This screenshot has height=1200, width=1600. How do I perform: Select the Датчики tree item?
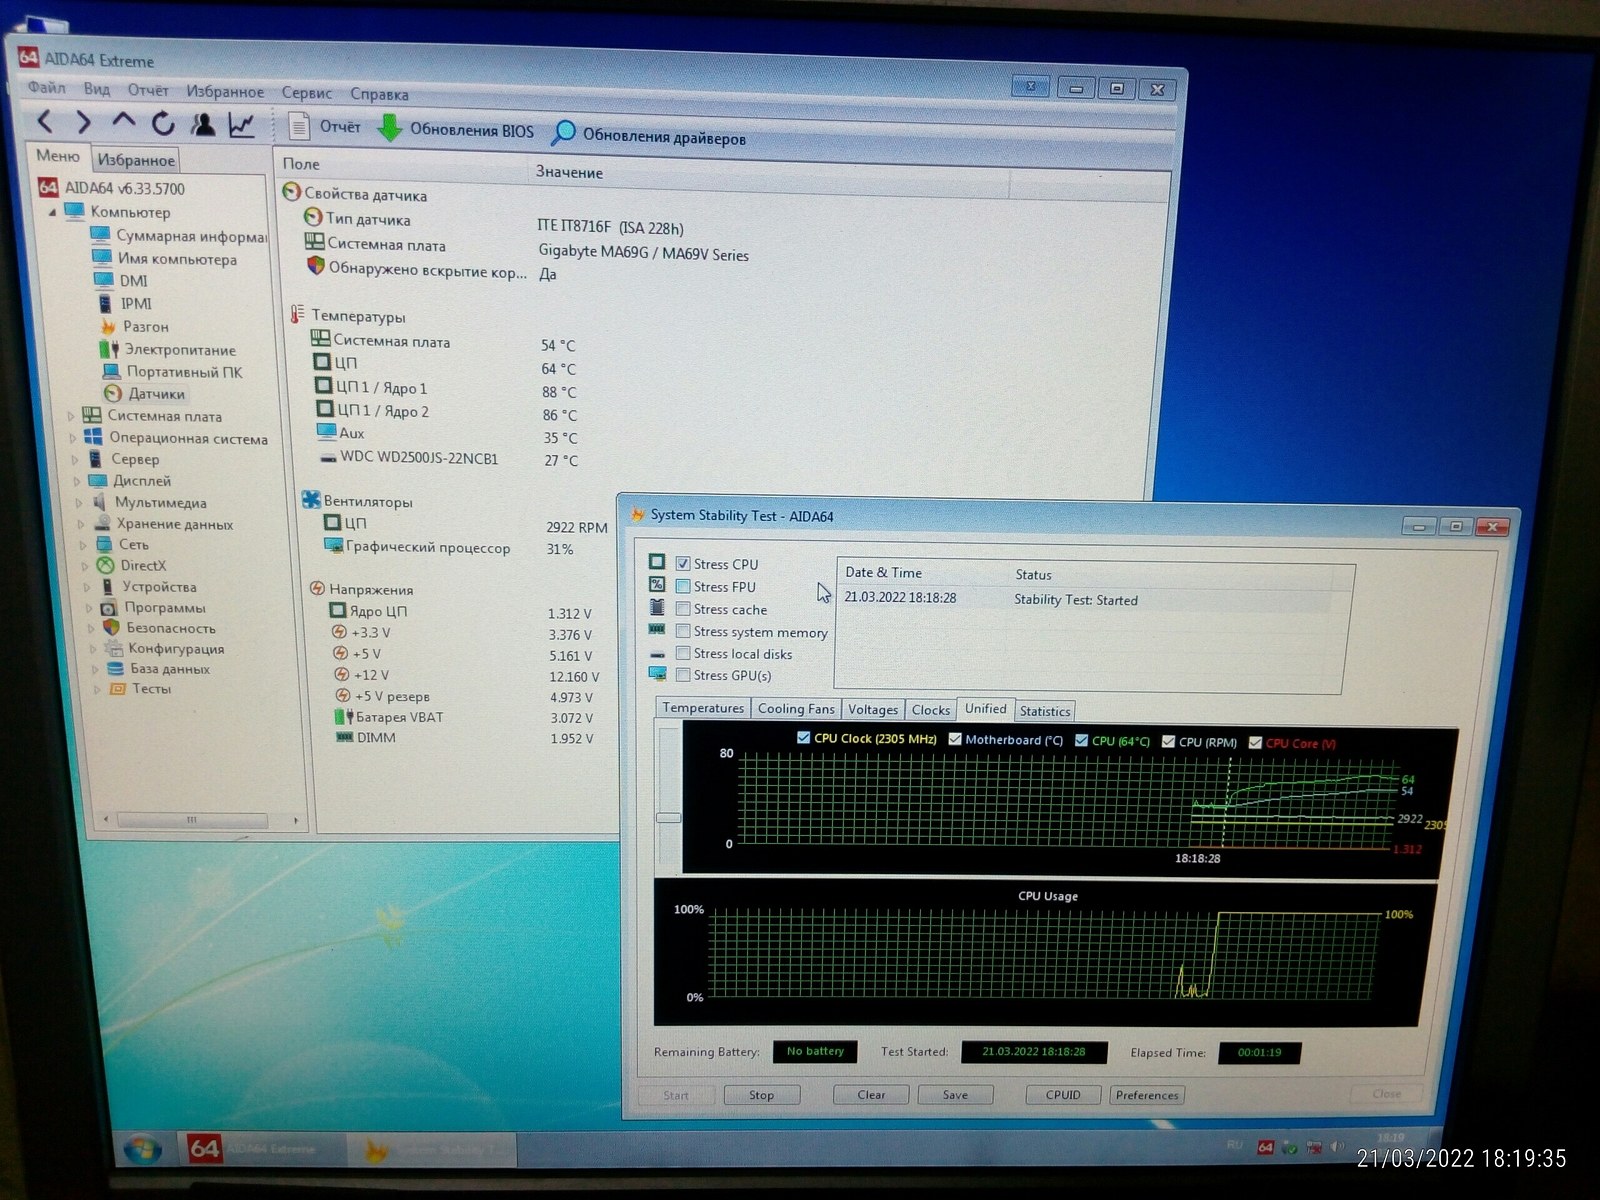(145, 394)
